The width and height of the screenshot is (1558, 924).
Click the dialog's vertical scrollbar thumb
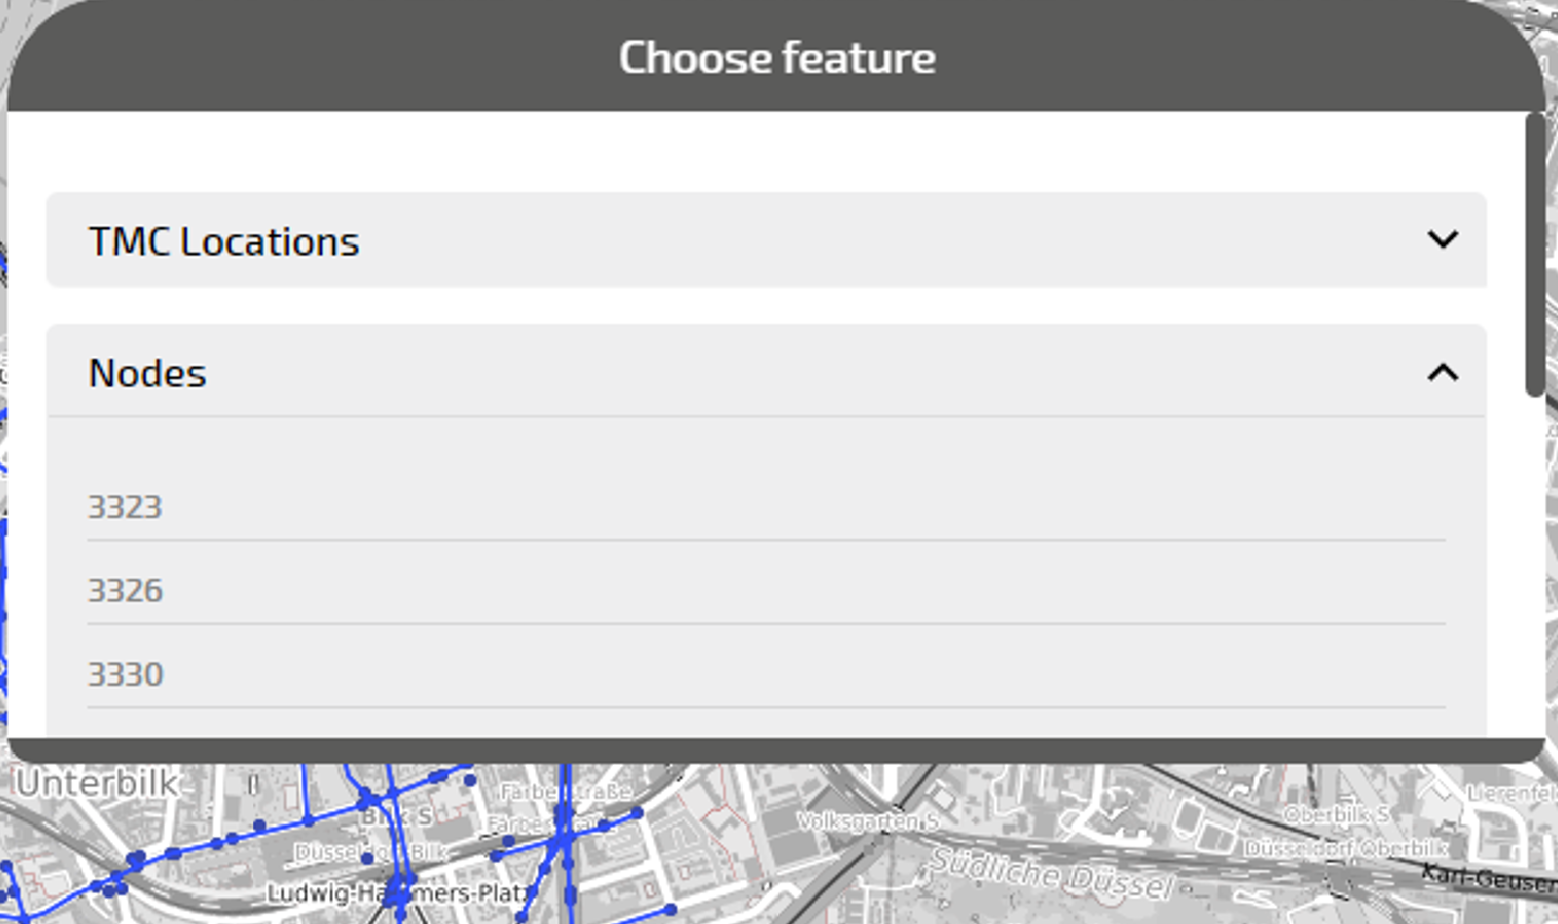[1535, 255]
